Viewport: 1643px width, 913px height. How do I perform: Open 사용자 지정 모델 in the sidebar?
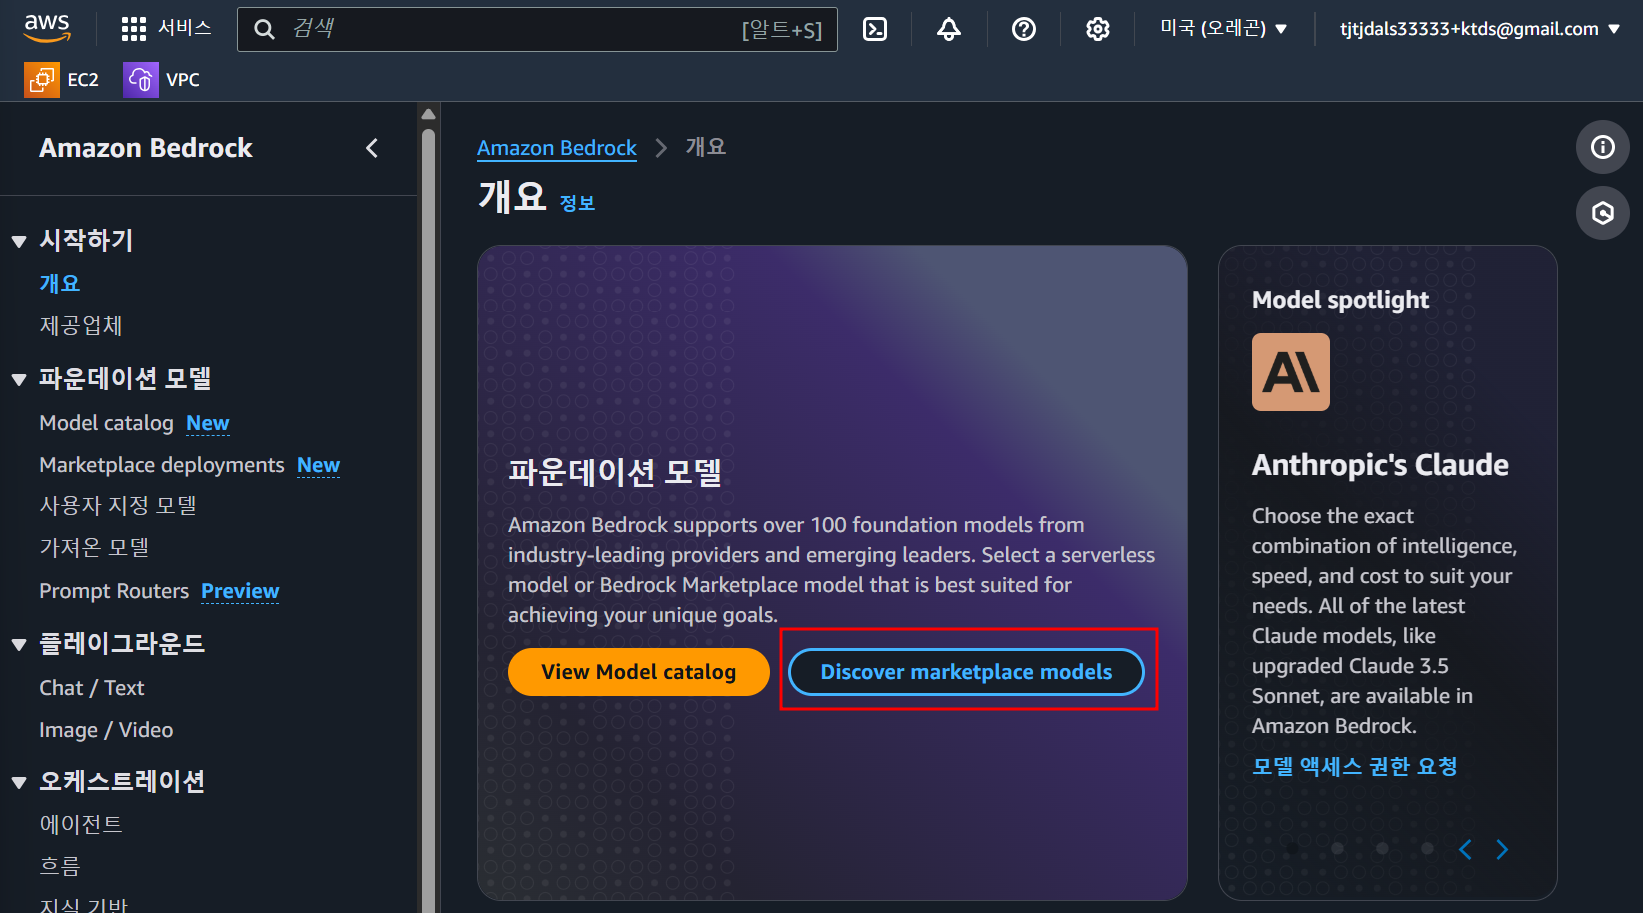coord(118,506)
